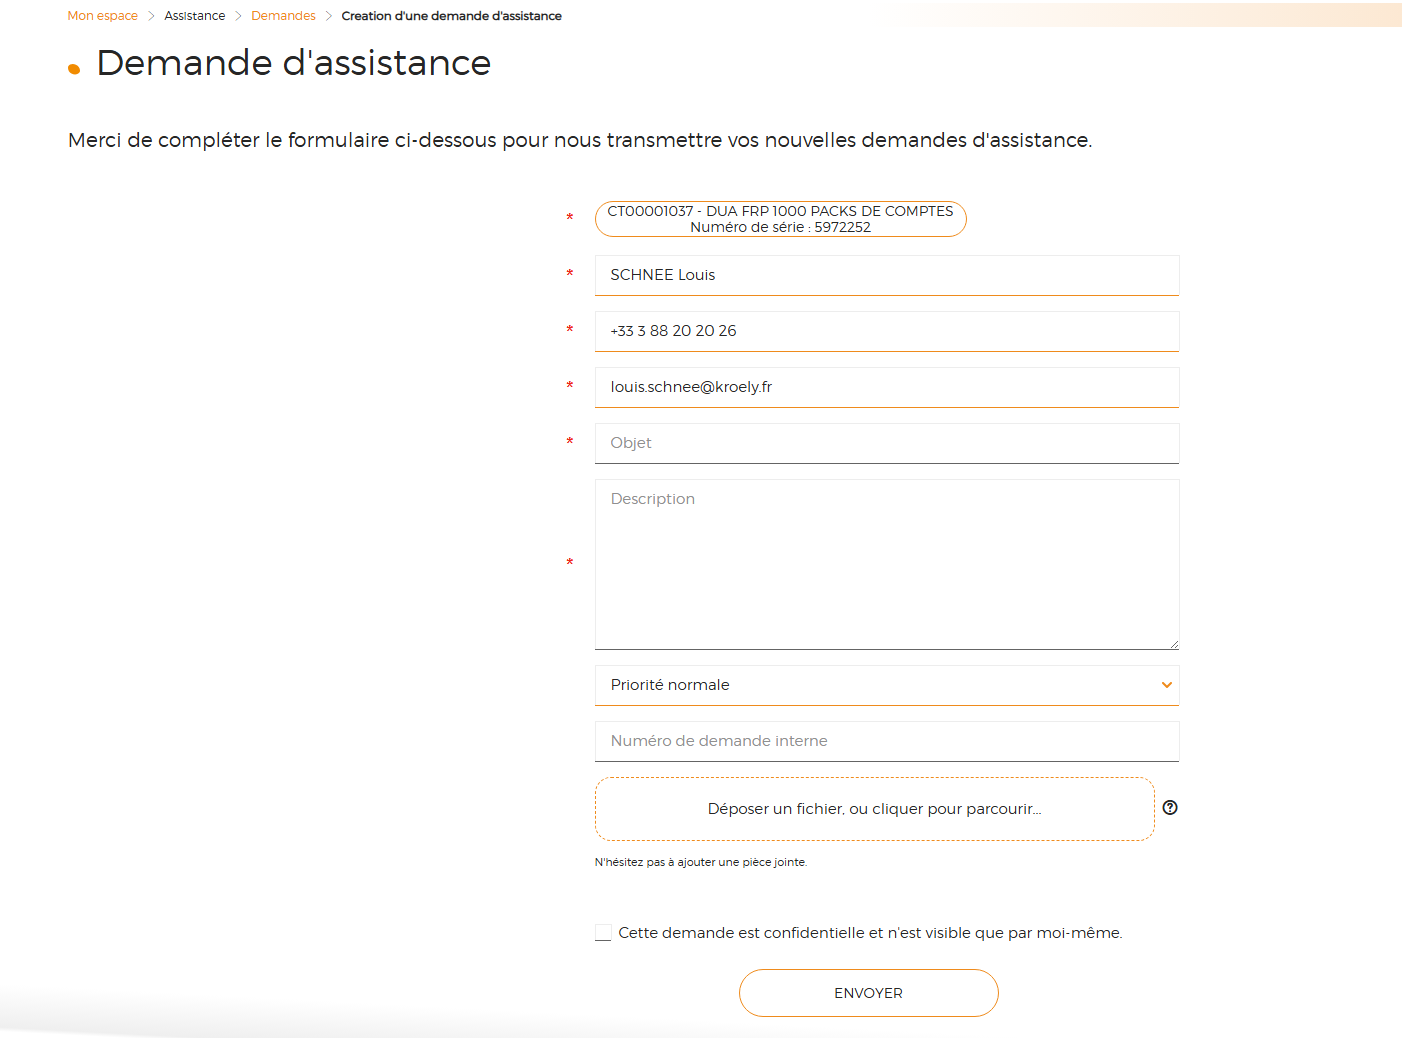Screen dimensions: 1402x1038
Task: Edit the louis.schnee@kroely.fr email field
Action: click(887, 387)
